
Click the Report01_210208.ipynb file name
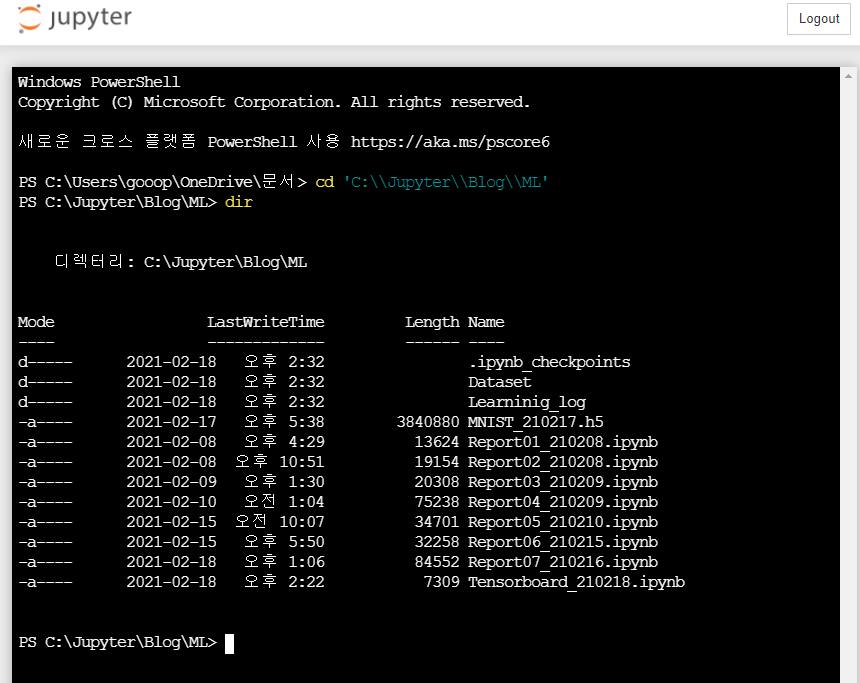click(563, 442)
